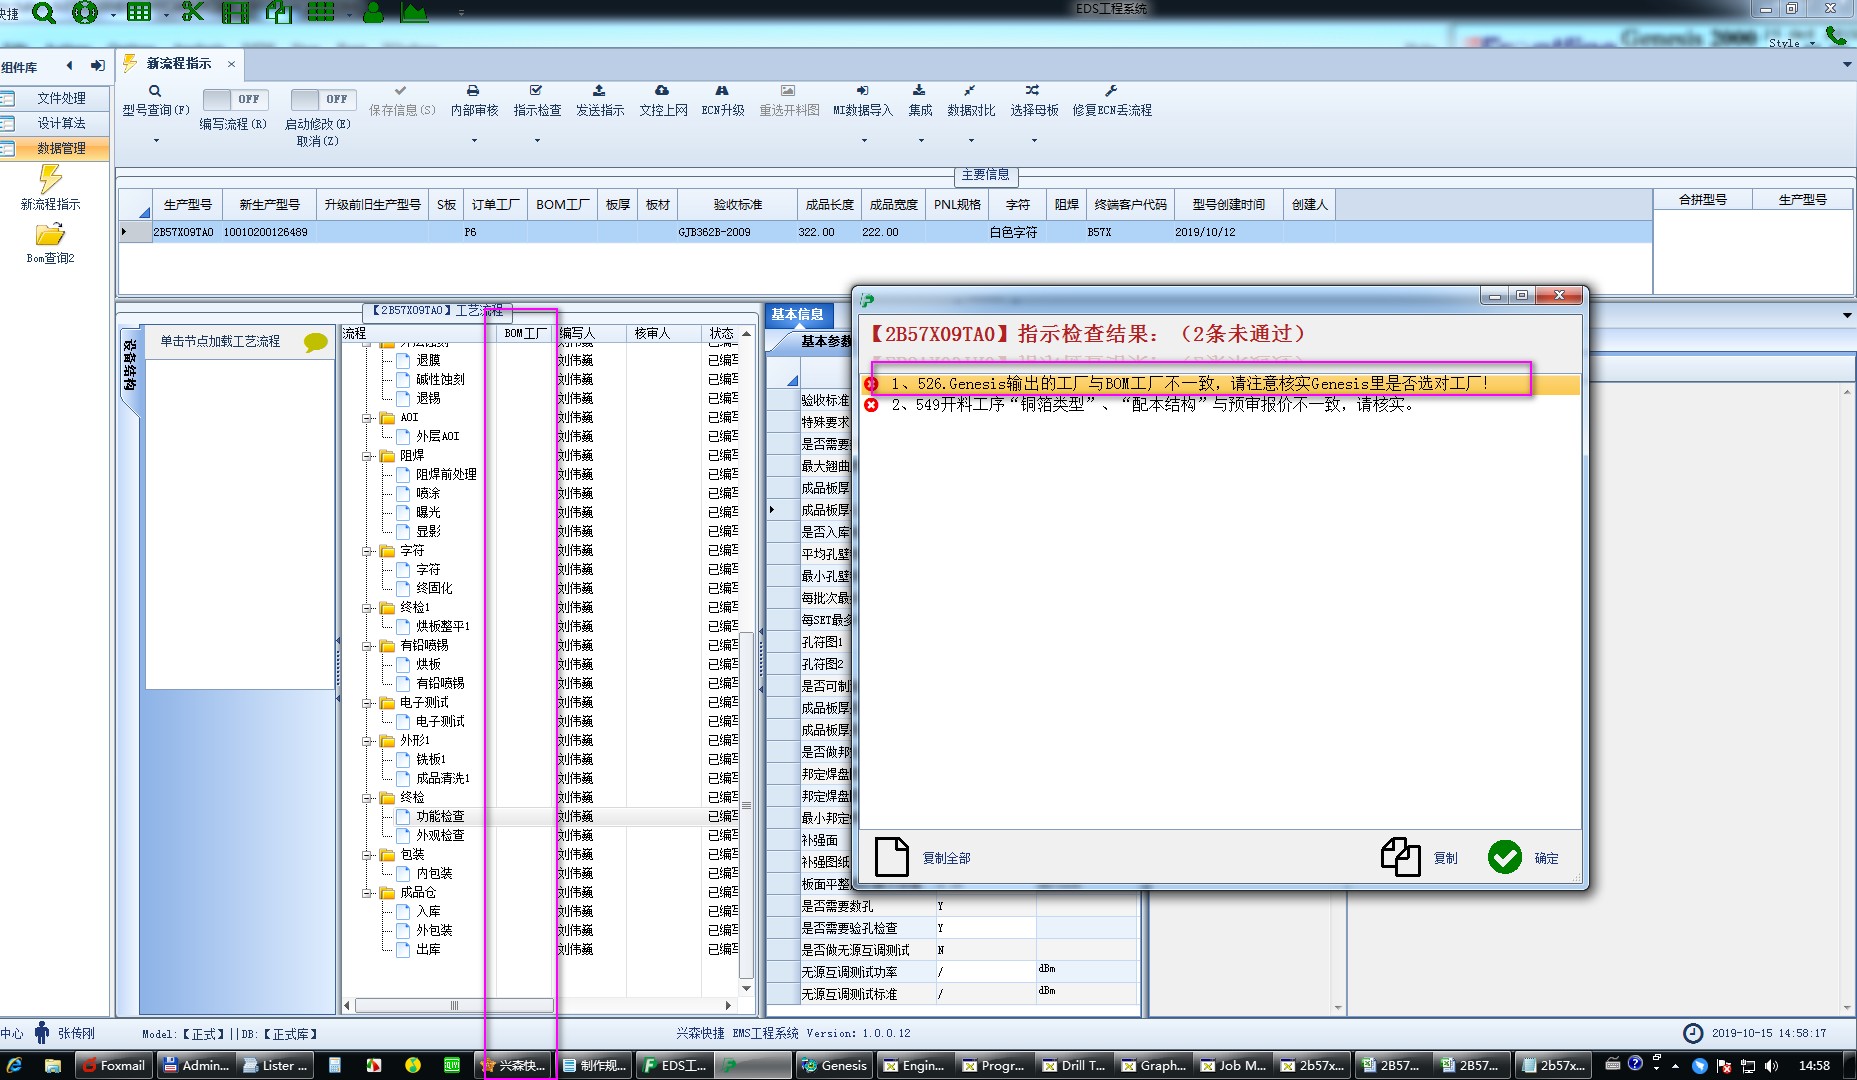Image resolution: width=1857 pixels, height=1080 pixels.
Task: Click the 数据对比 compare icon
Action: click(x=970, y=91)
